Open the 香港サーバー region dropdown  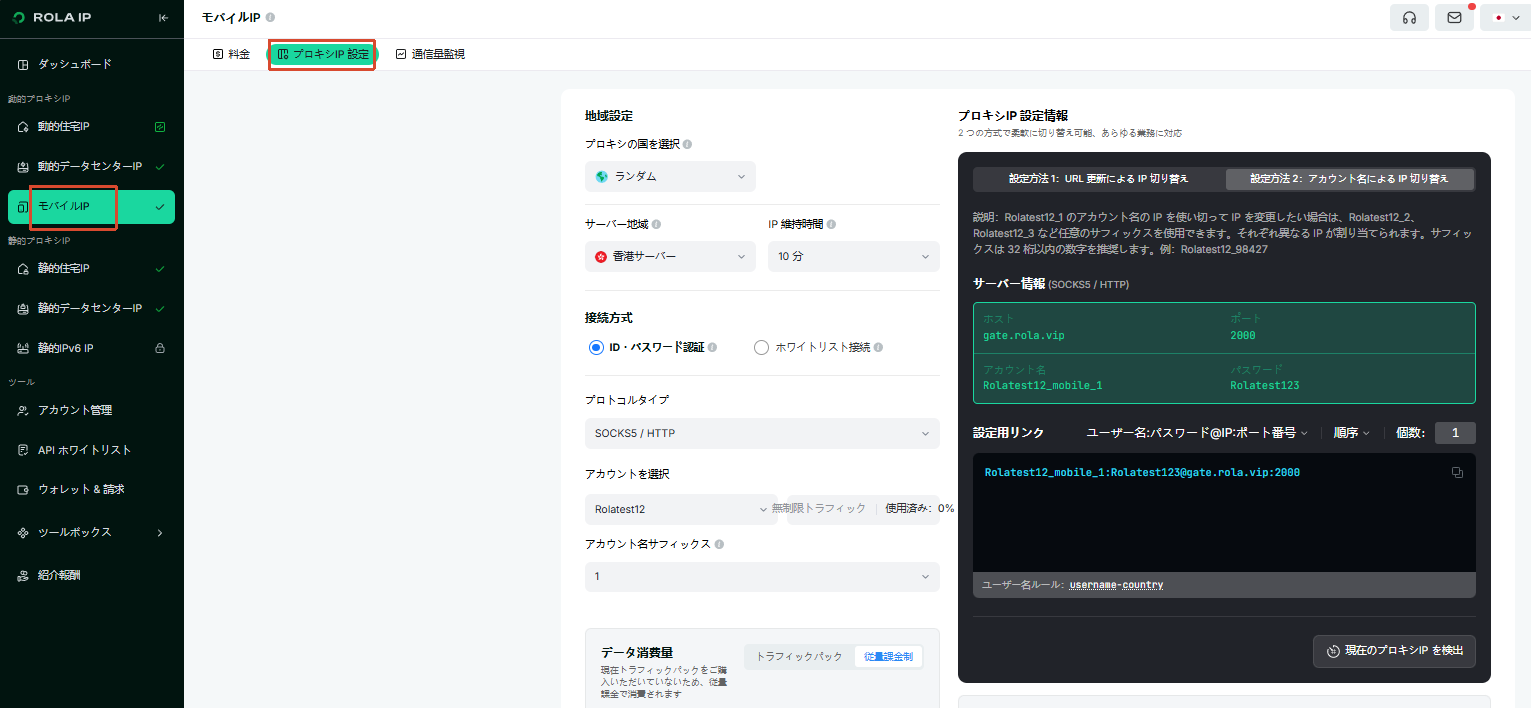pos(670,256)
